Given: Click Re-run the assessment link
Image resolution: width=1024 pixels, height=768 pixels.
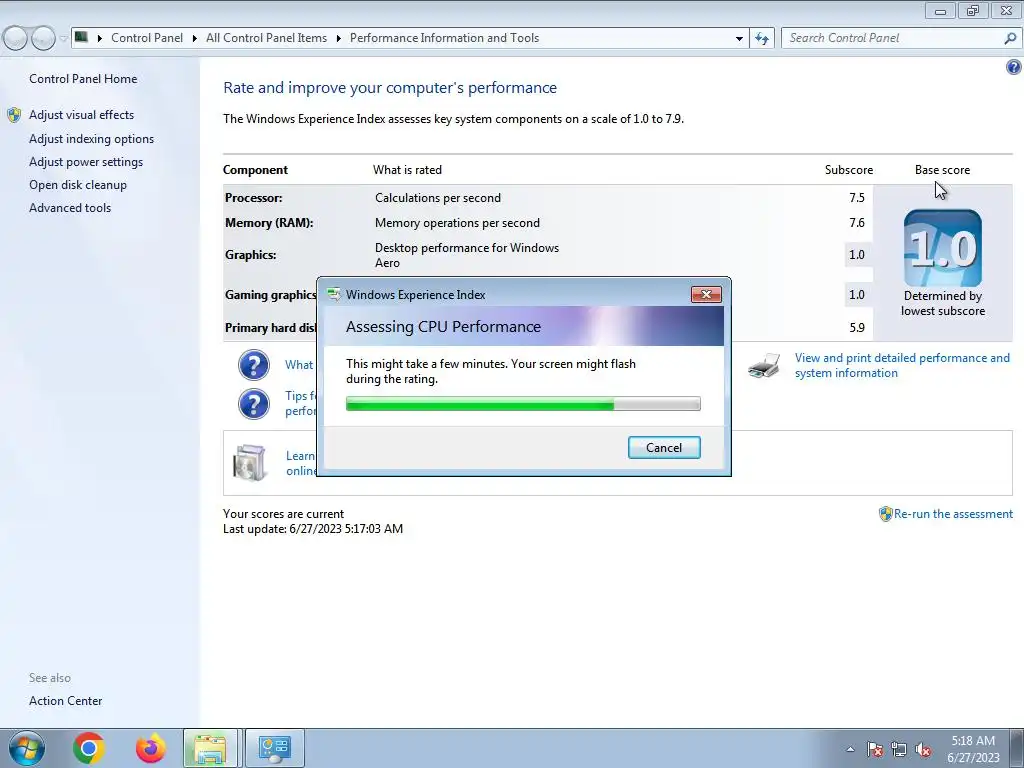Looking at the screenshot, I should click(x=953, y=514).
